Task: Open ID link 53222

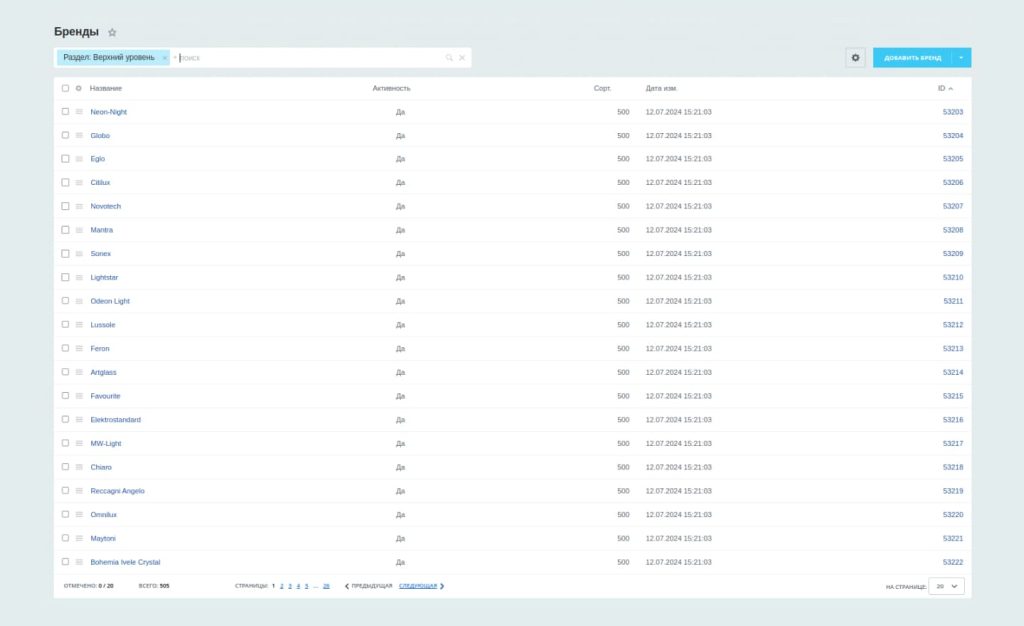Action: pos(953,562)
